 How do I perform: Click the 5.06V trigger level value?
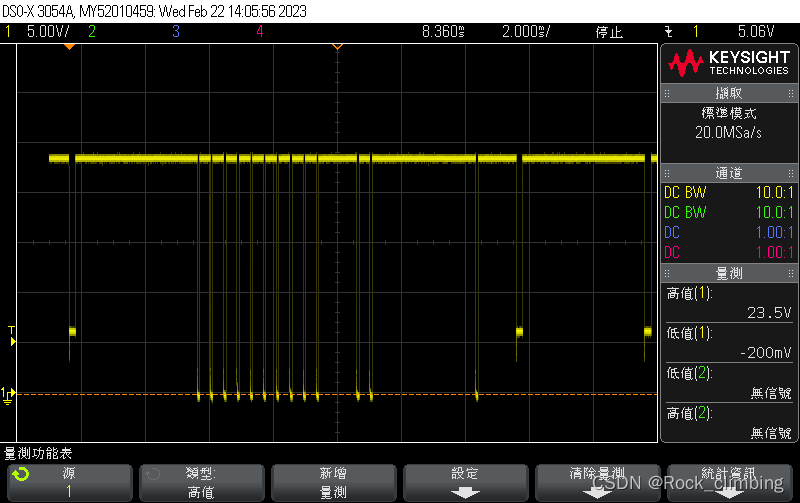pyautogui.click(x=756, y=32)
